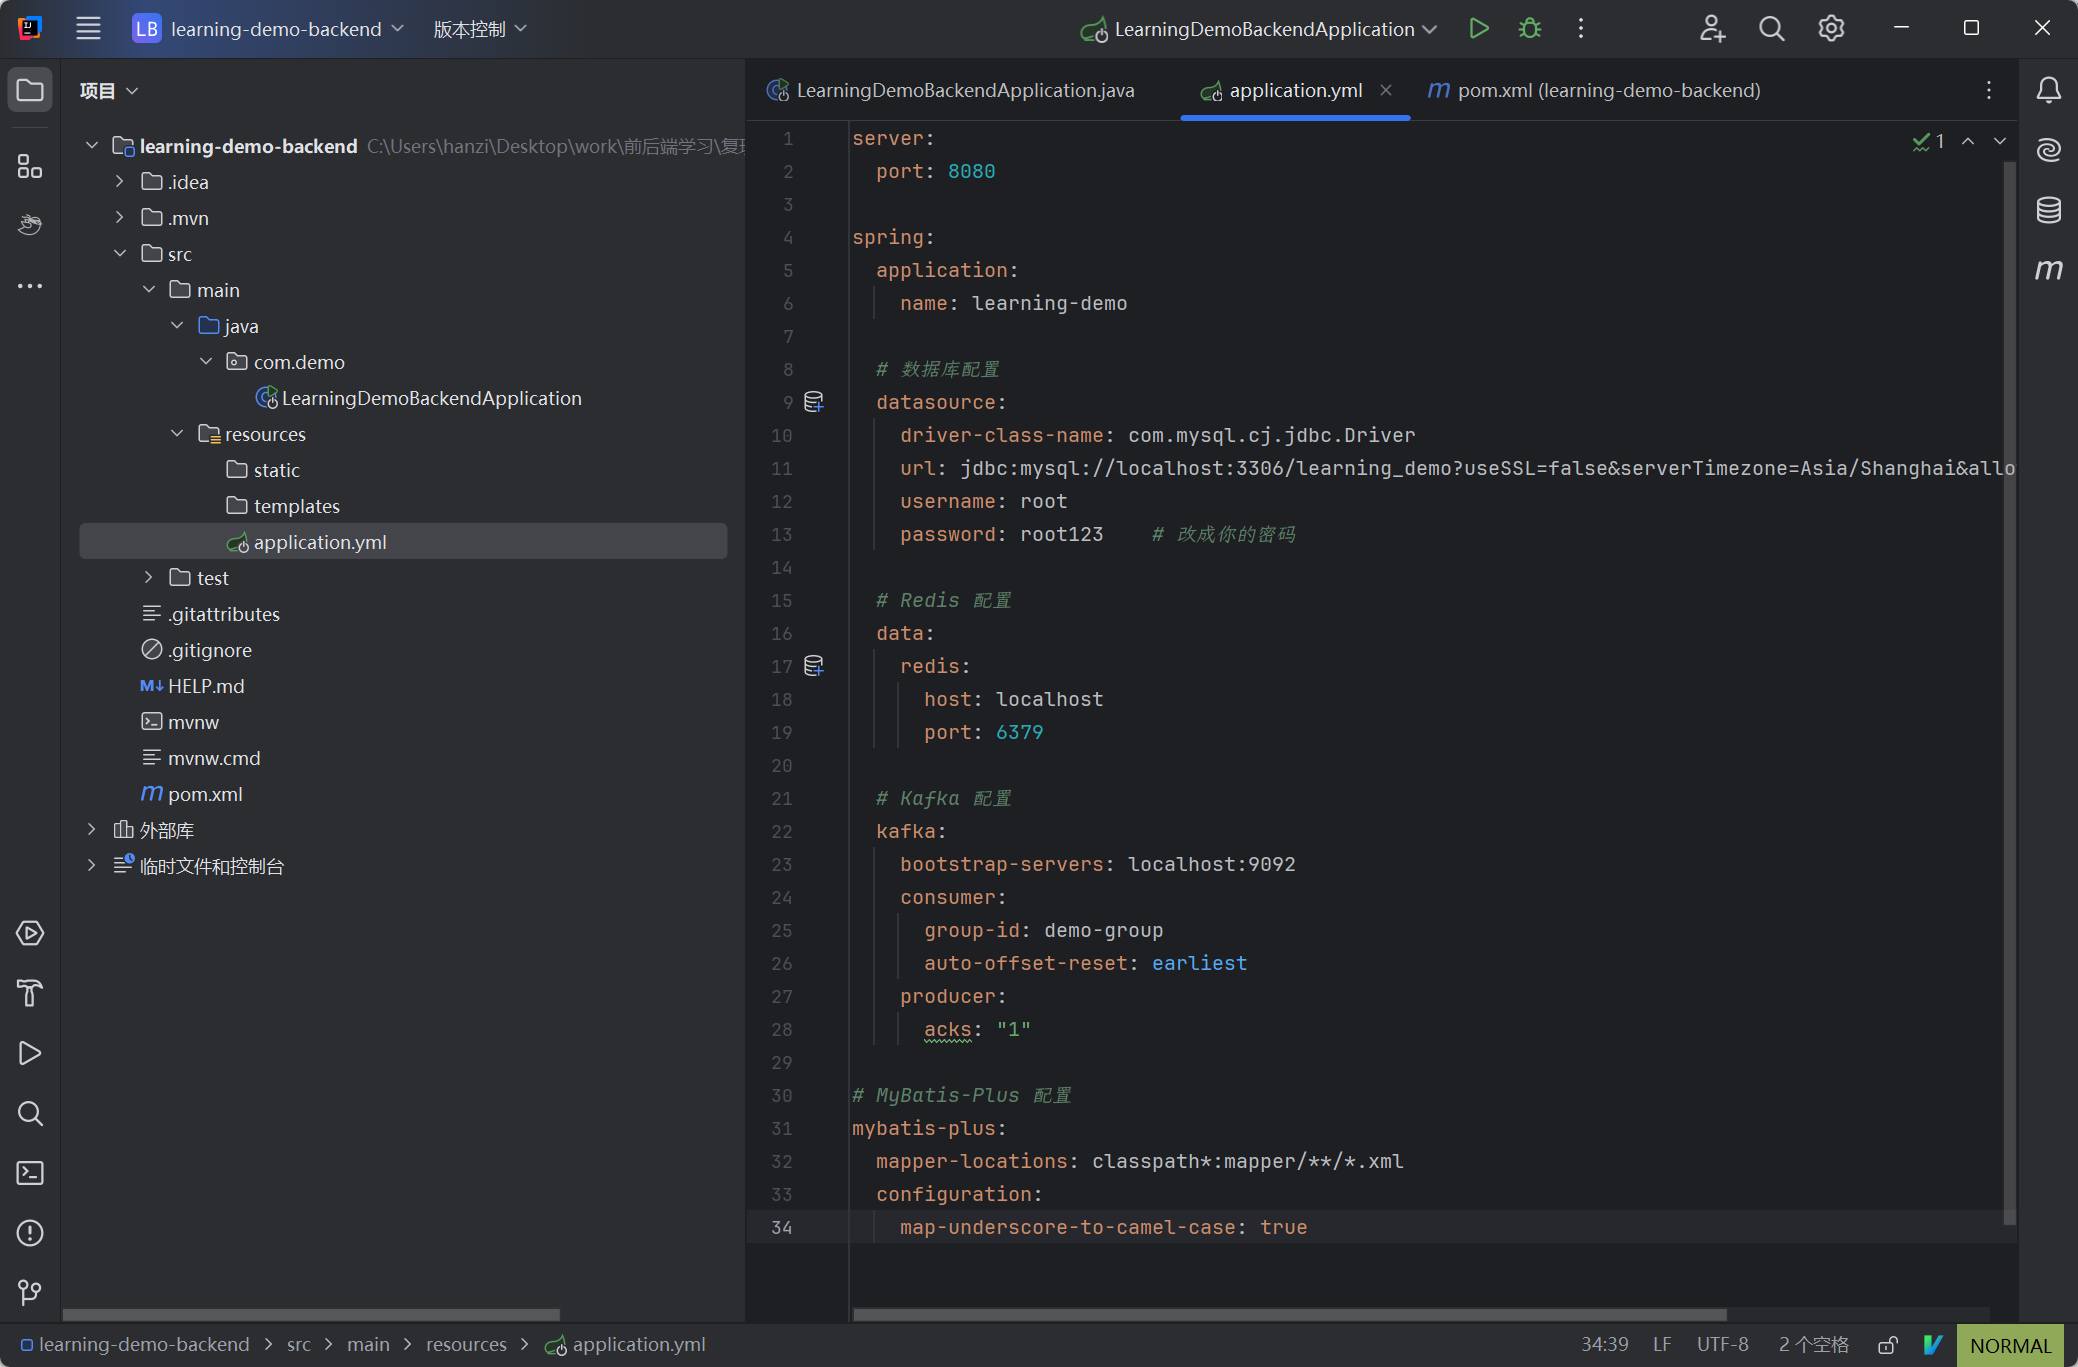Click the UTF-8 encoding status widget
The image size is (2078, 1367).
tap(1722, 1345)
